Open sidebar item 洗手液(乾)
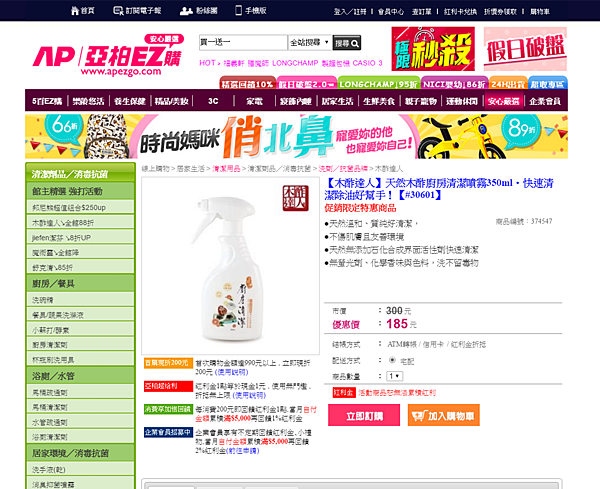Screen dimensions: 600x489 pos(80,469)
